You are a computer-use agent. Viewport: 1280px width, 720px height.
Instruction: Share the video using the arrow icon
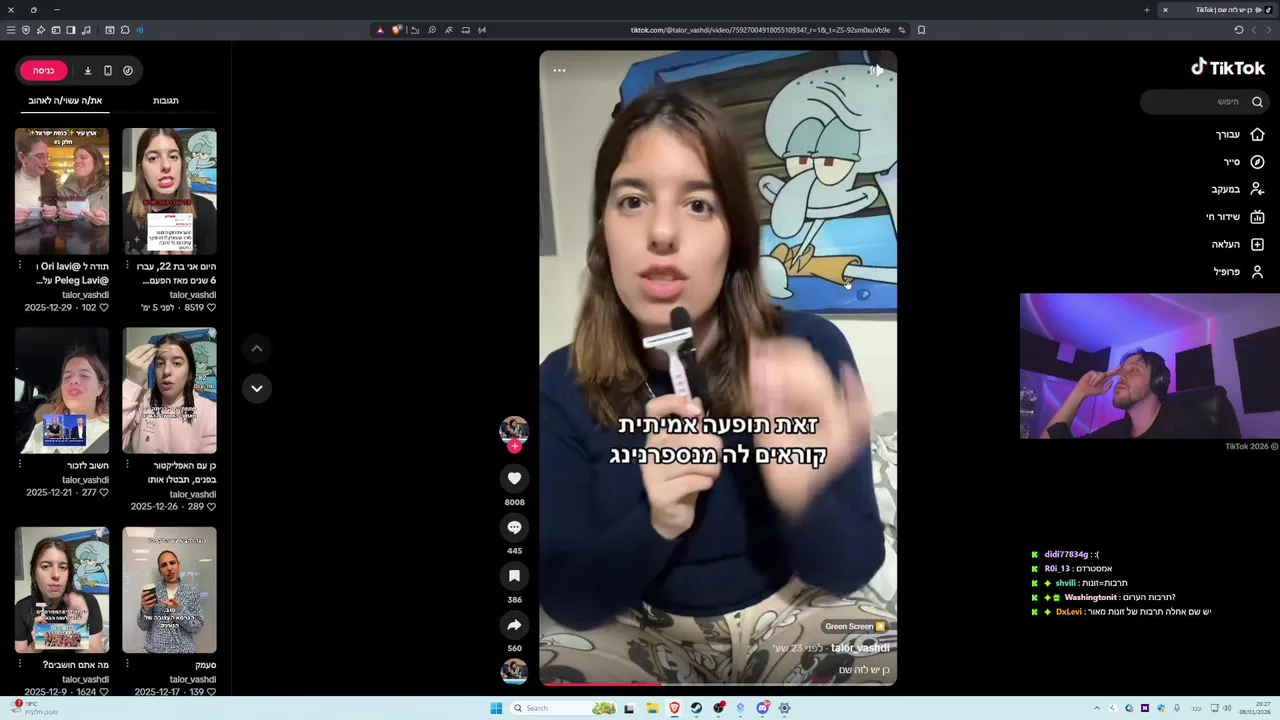514,625
